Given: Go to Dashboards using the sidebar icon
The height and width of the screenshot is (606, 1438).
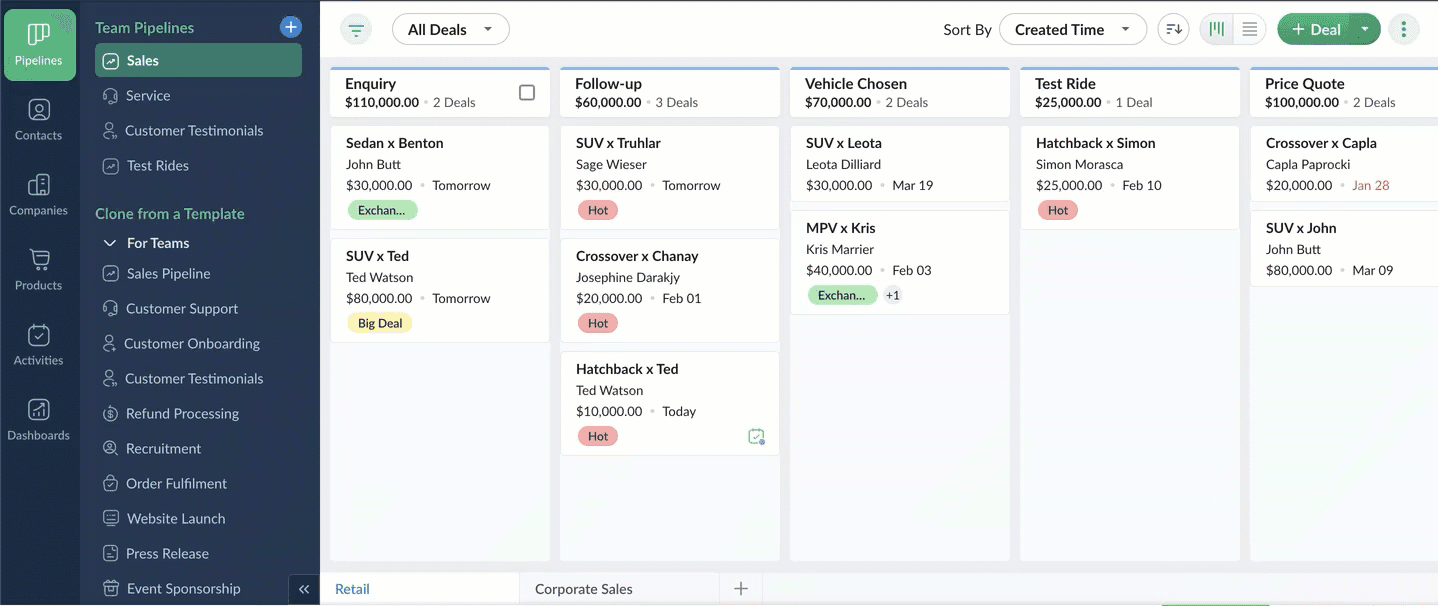Looking at the screenshot, I should tap(39, 418).
